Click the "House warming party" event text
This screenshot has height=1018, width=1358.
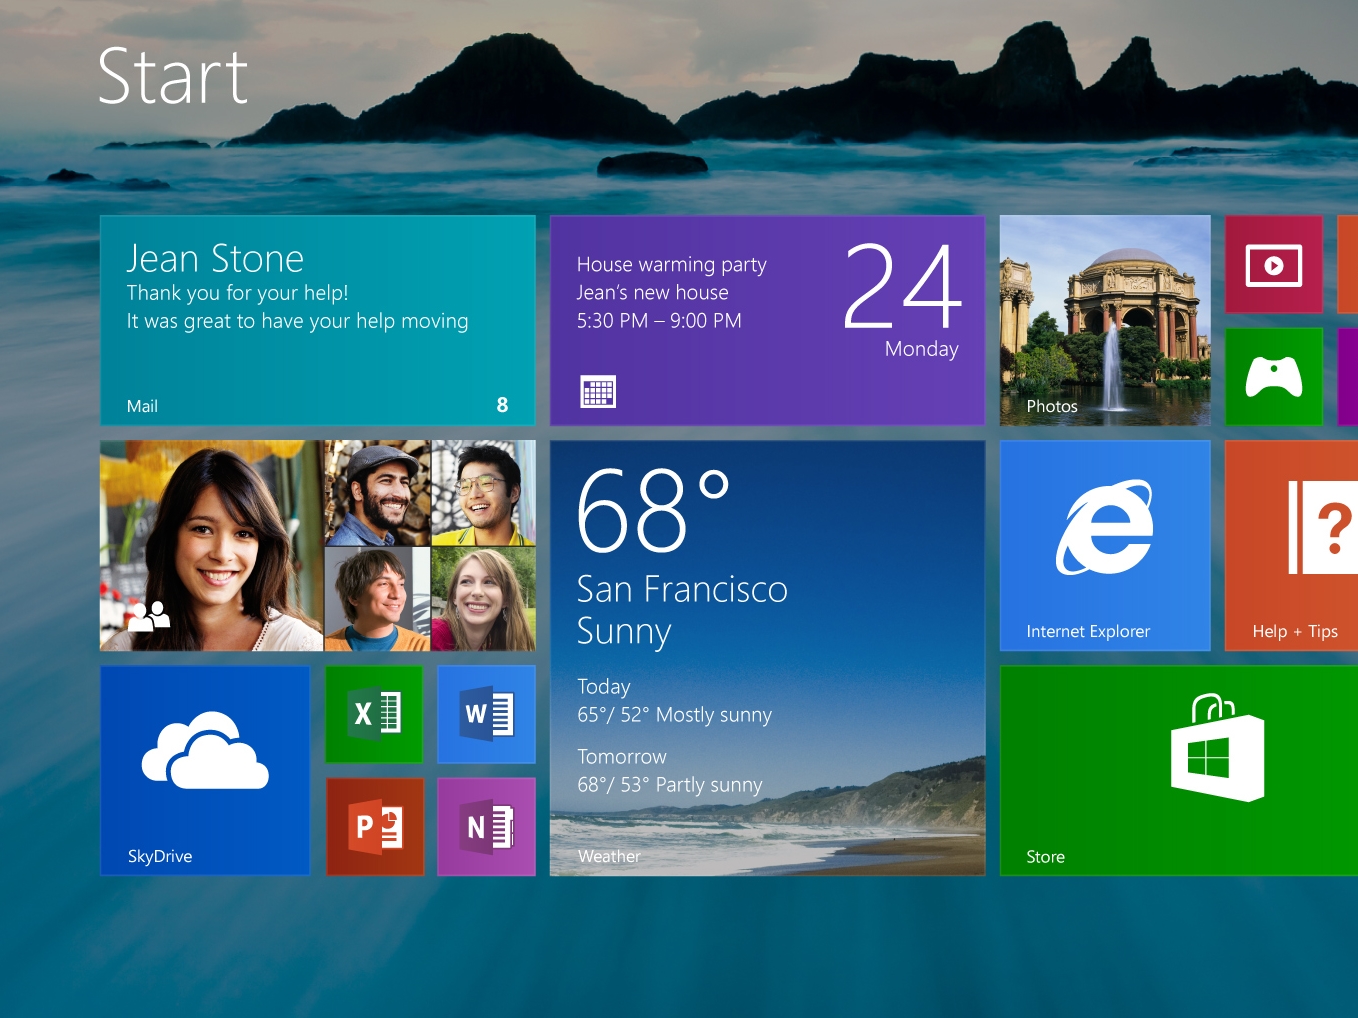[671, 265]
